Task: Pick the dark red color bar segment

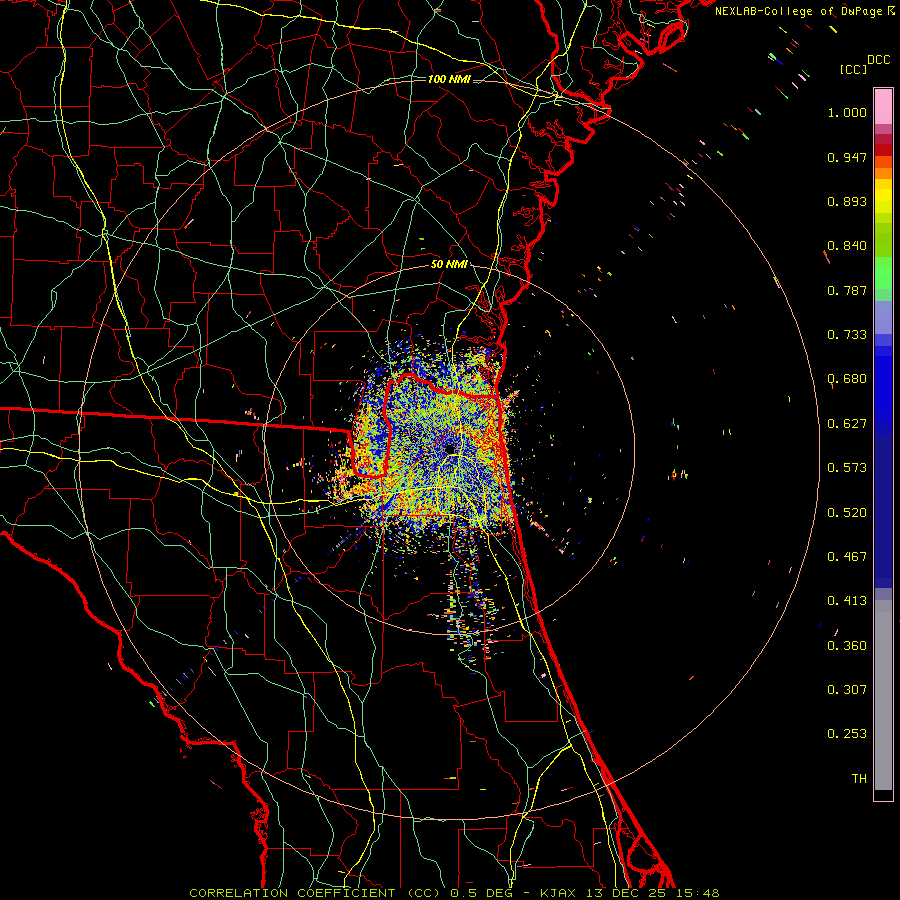Action: click(x=883, y=150)
